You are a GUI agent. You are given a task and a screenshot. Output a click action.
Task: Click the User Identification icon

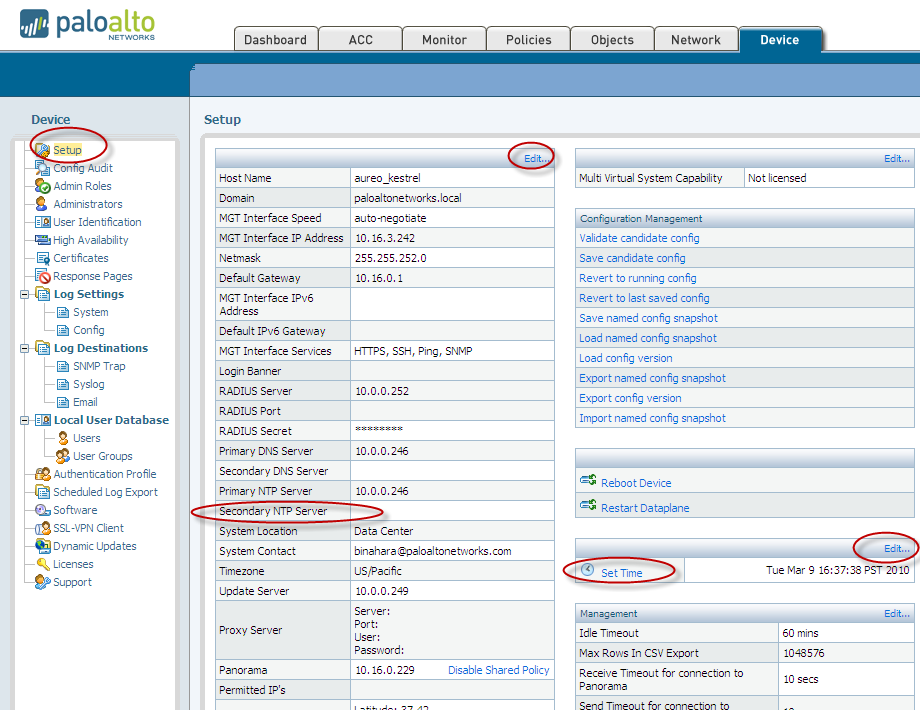43,222
